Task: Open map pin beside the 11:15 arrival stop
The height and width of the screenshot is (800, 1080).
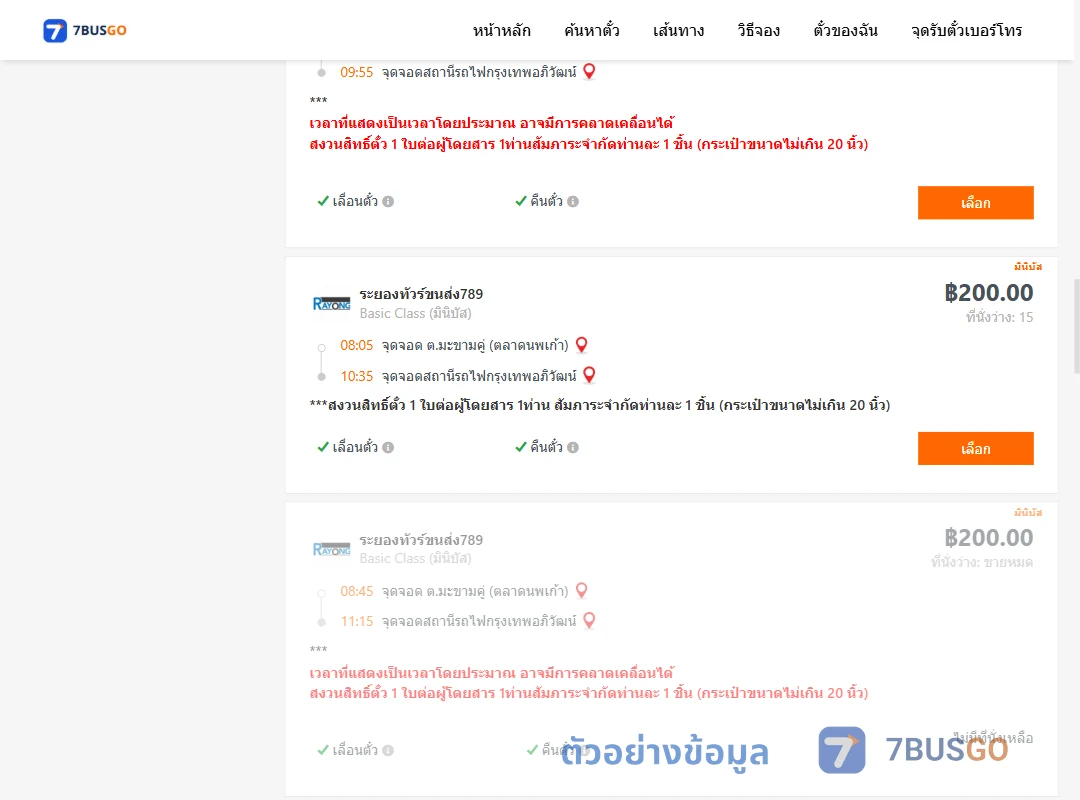Action: click(x=589, y=621)
